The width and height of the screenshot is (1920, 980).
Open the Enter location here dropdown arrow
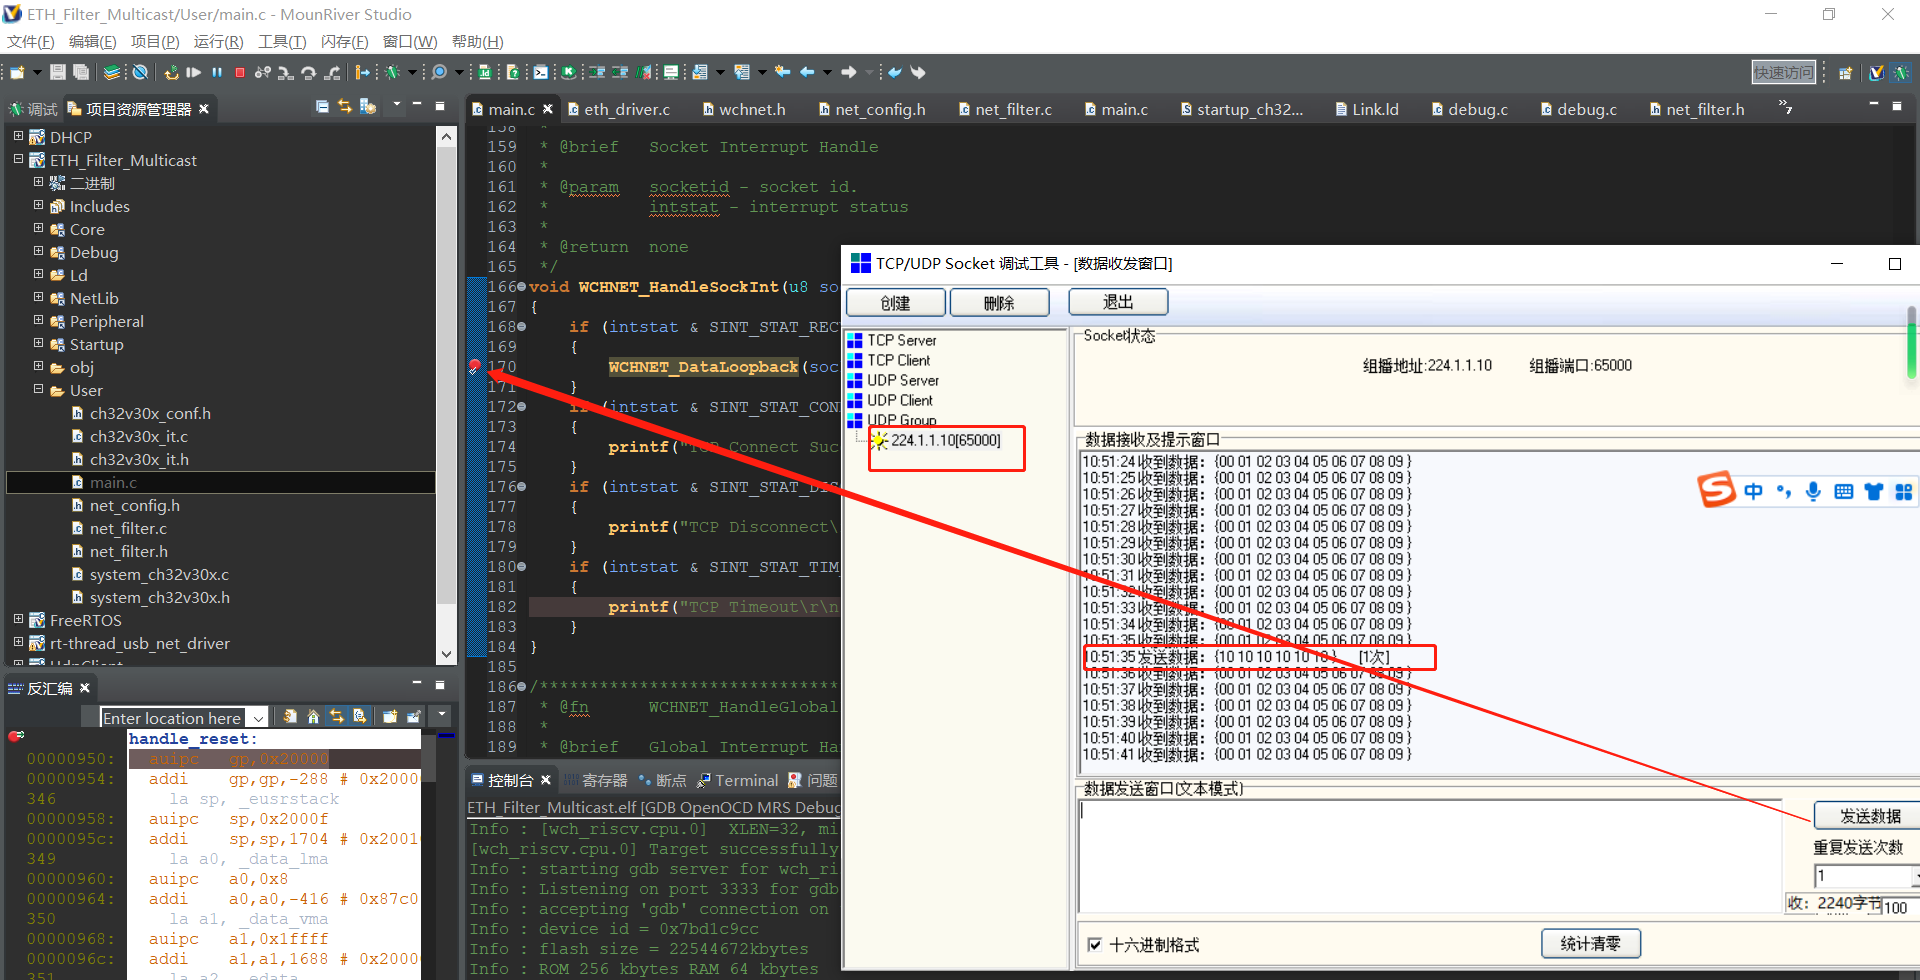[x=258, y=718]
